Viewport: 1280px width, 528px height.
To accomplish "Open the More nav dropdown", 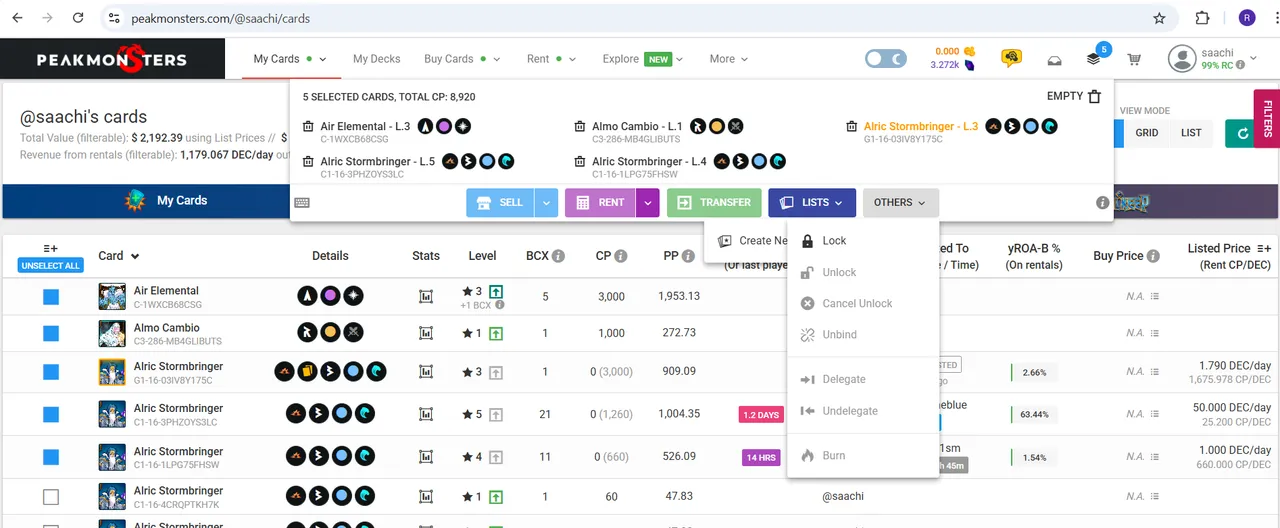I will click(728, 59).
